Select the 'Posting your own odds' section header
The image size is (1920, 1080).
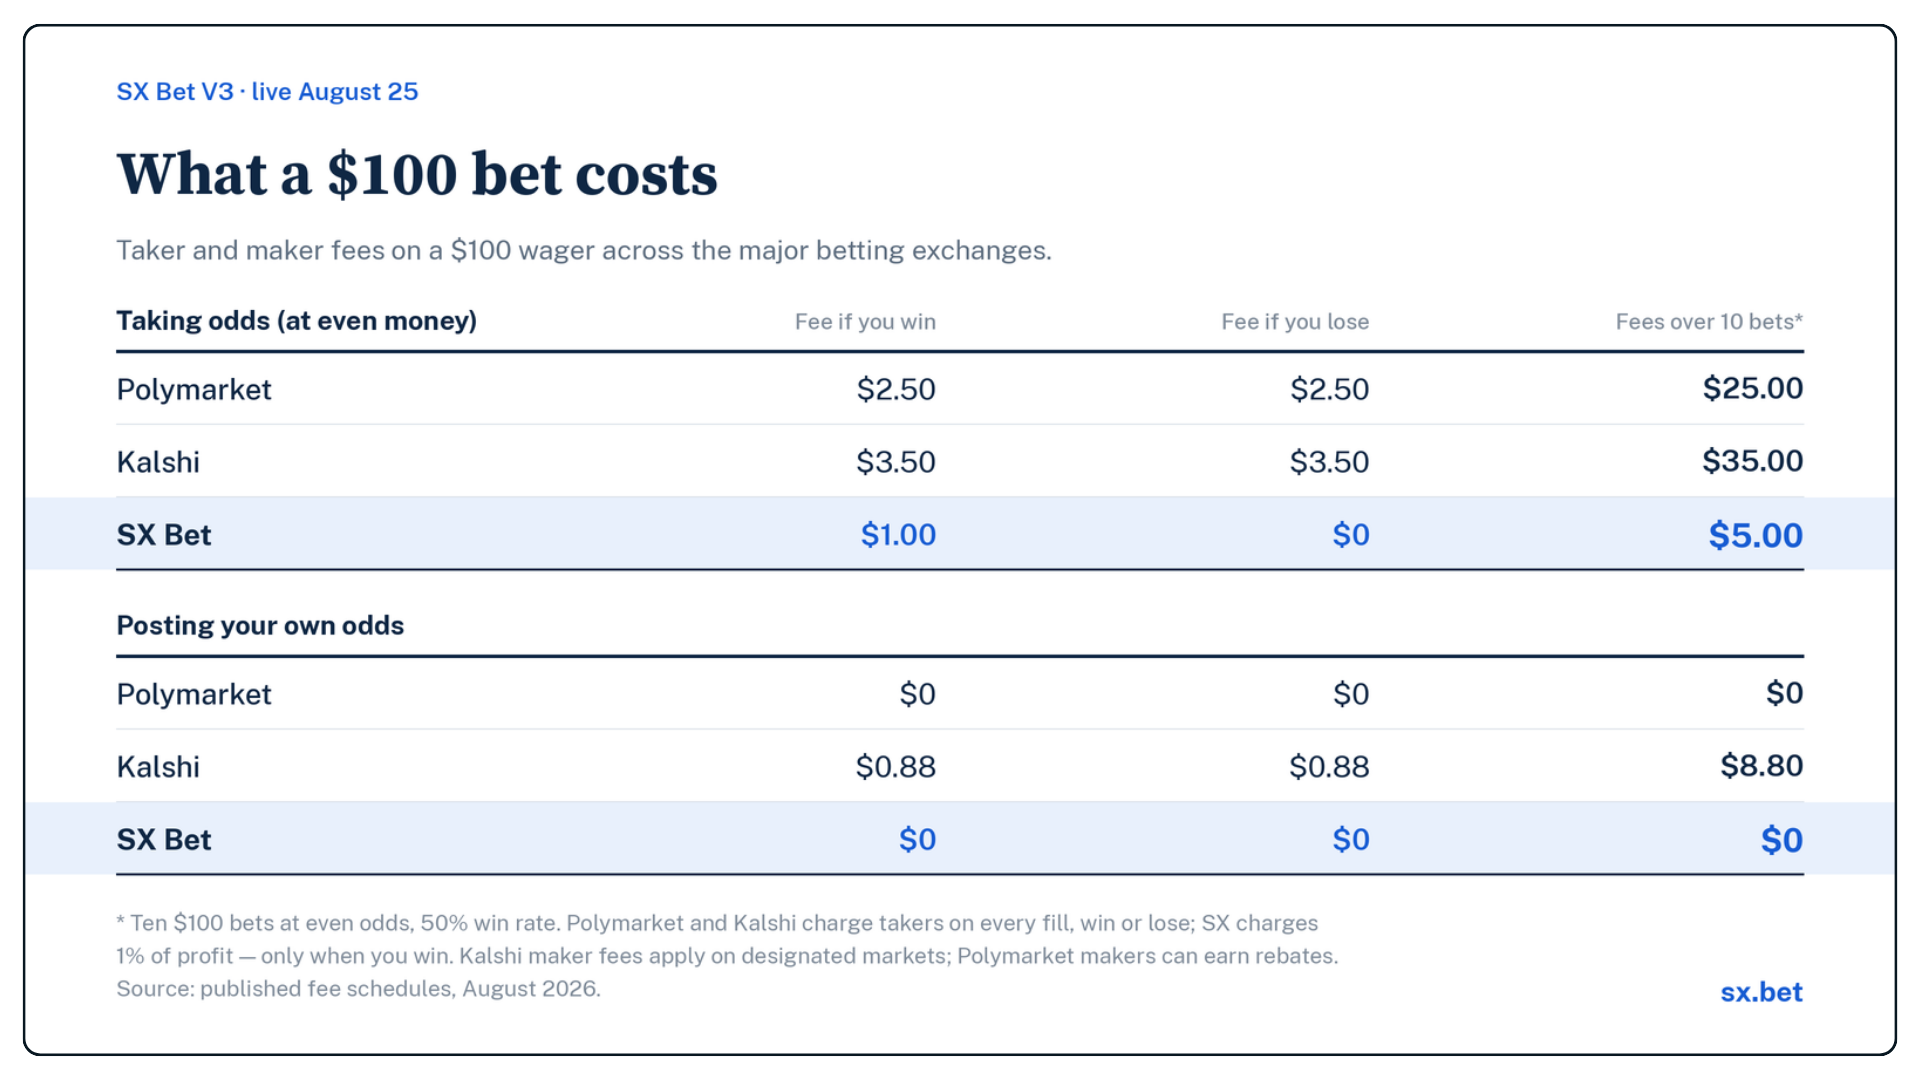pyautogui.click(x=260, y=626)
